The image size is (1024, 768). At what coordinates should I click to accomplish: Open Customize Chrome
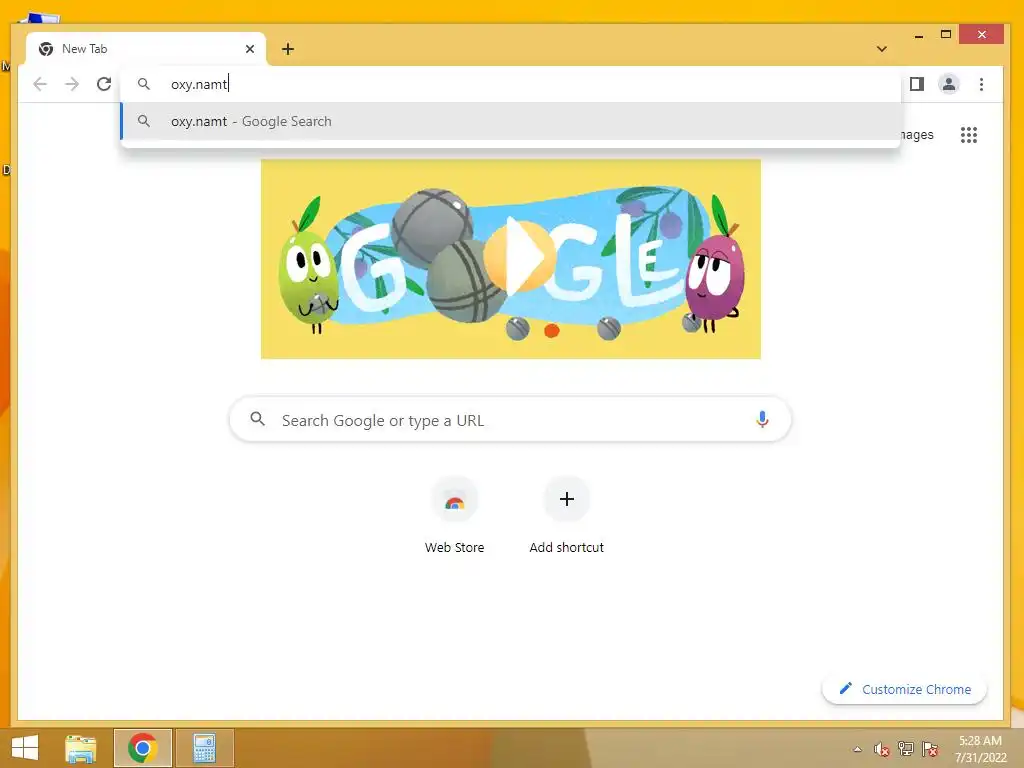click(904, 689)
